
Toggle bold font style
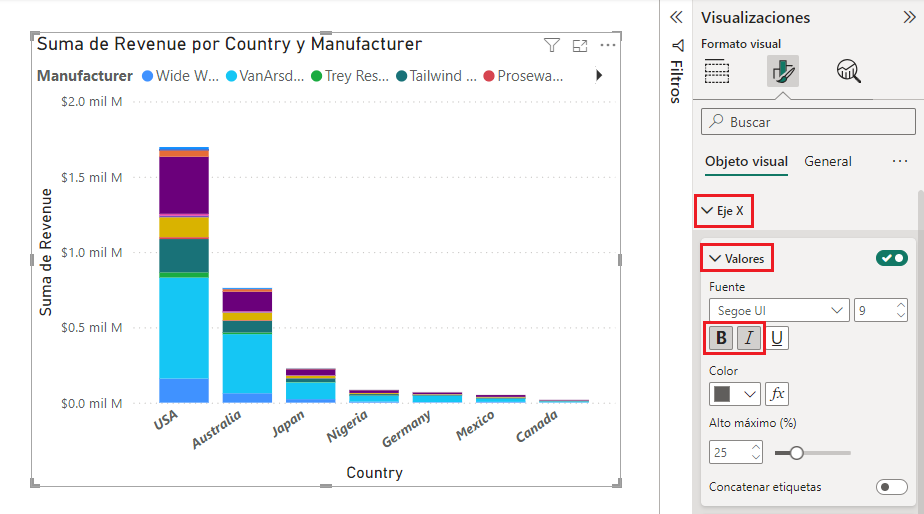pyautogui.click(x=721, y=338)
